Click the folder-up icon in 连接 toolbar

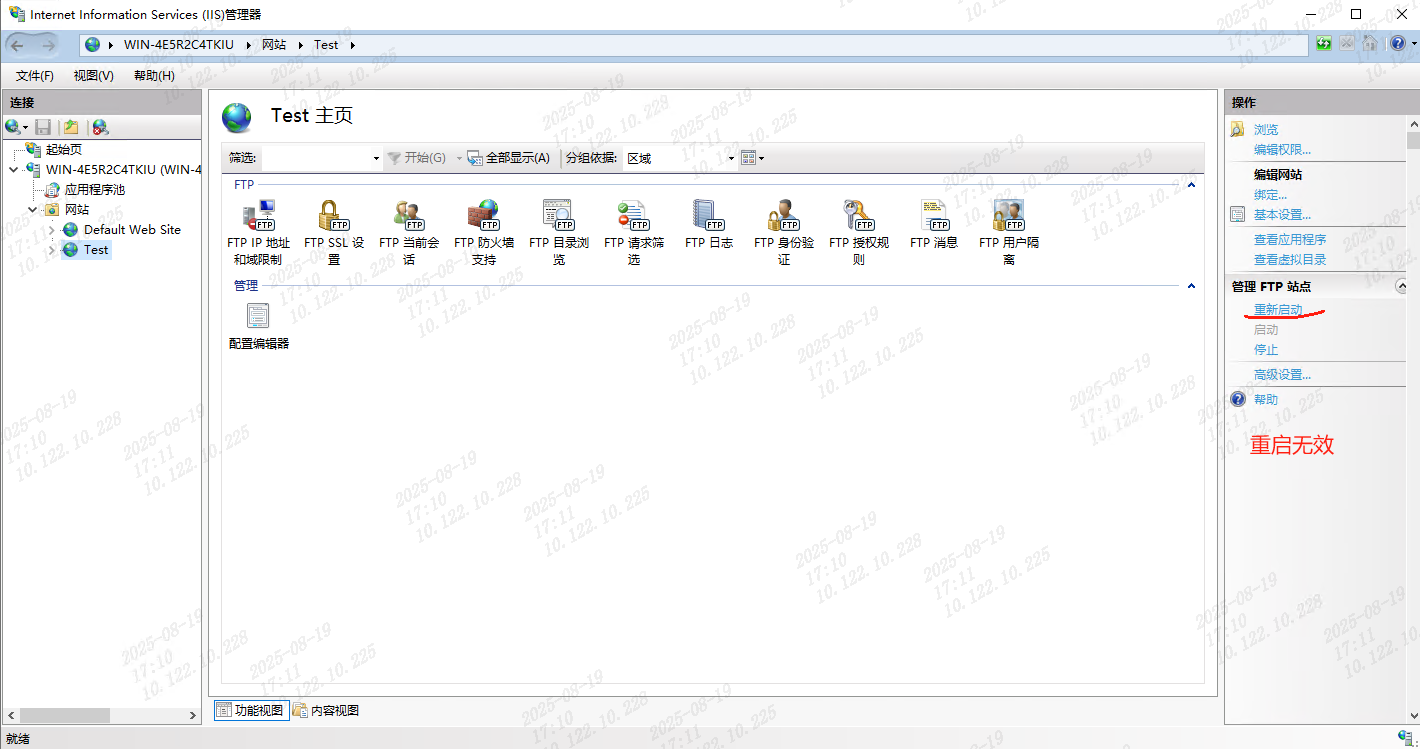coord(70,127)
